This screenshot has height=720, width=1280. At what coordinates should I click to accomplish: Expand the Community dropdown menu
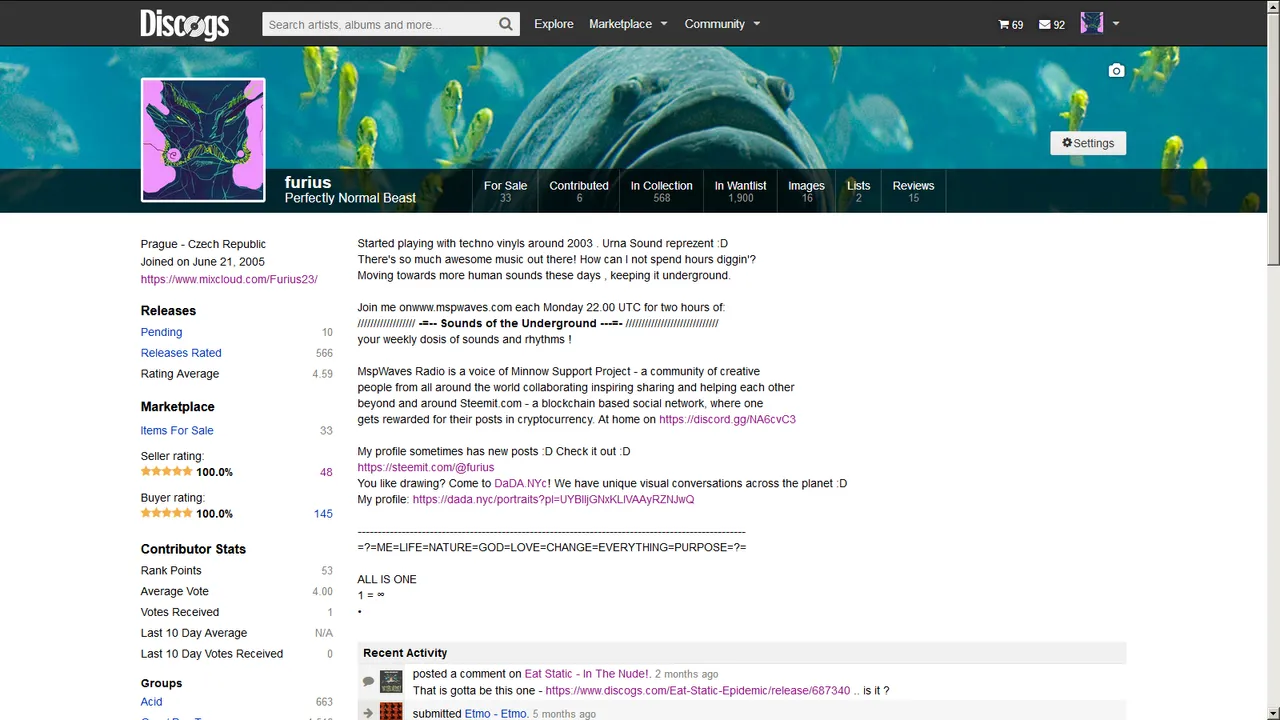coord(722,24)
